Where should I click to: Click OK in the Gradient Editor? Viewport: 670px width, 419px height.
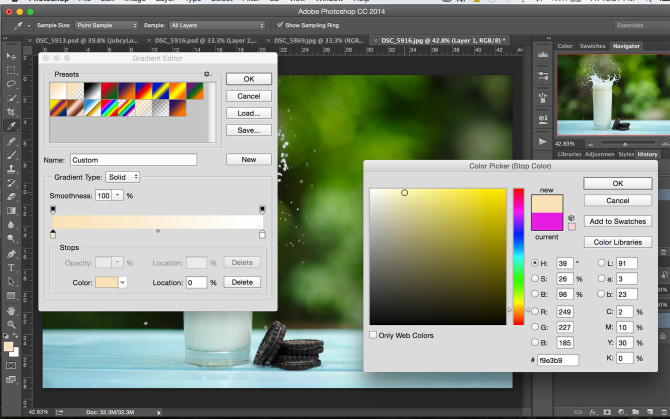pos(249,79)
